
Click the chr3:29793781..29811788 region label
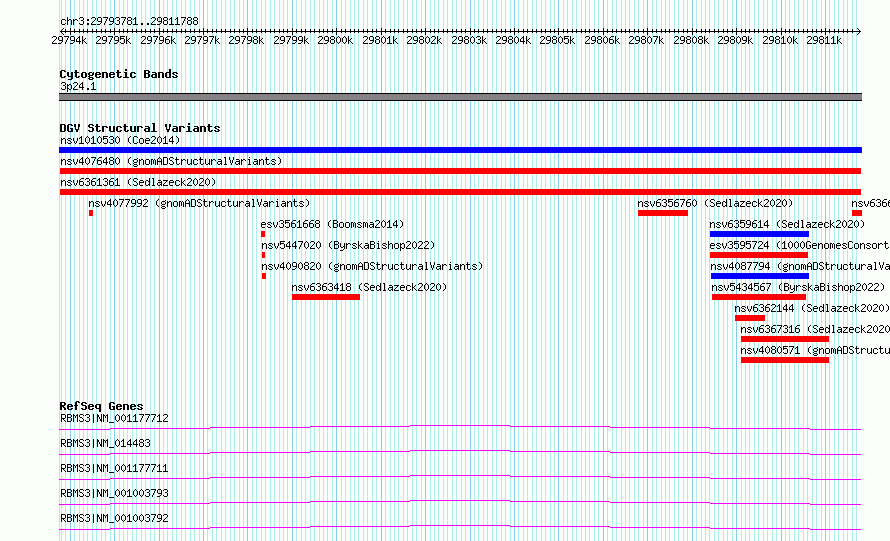pyautogui.click(x=129, y=22)
